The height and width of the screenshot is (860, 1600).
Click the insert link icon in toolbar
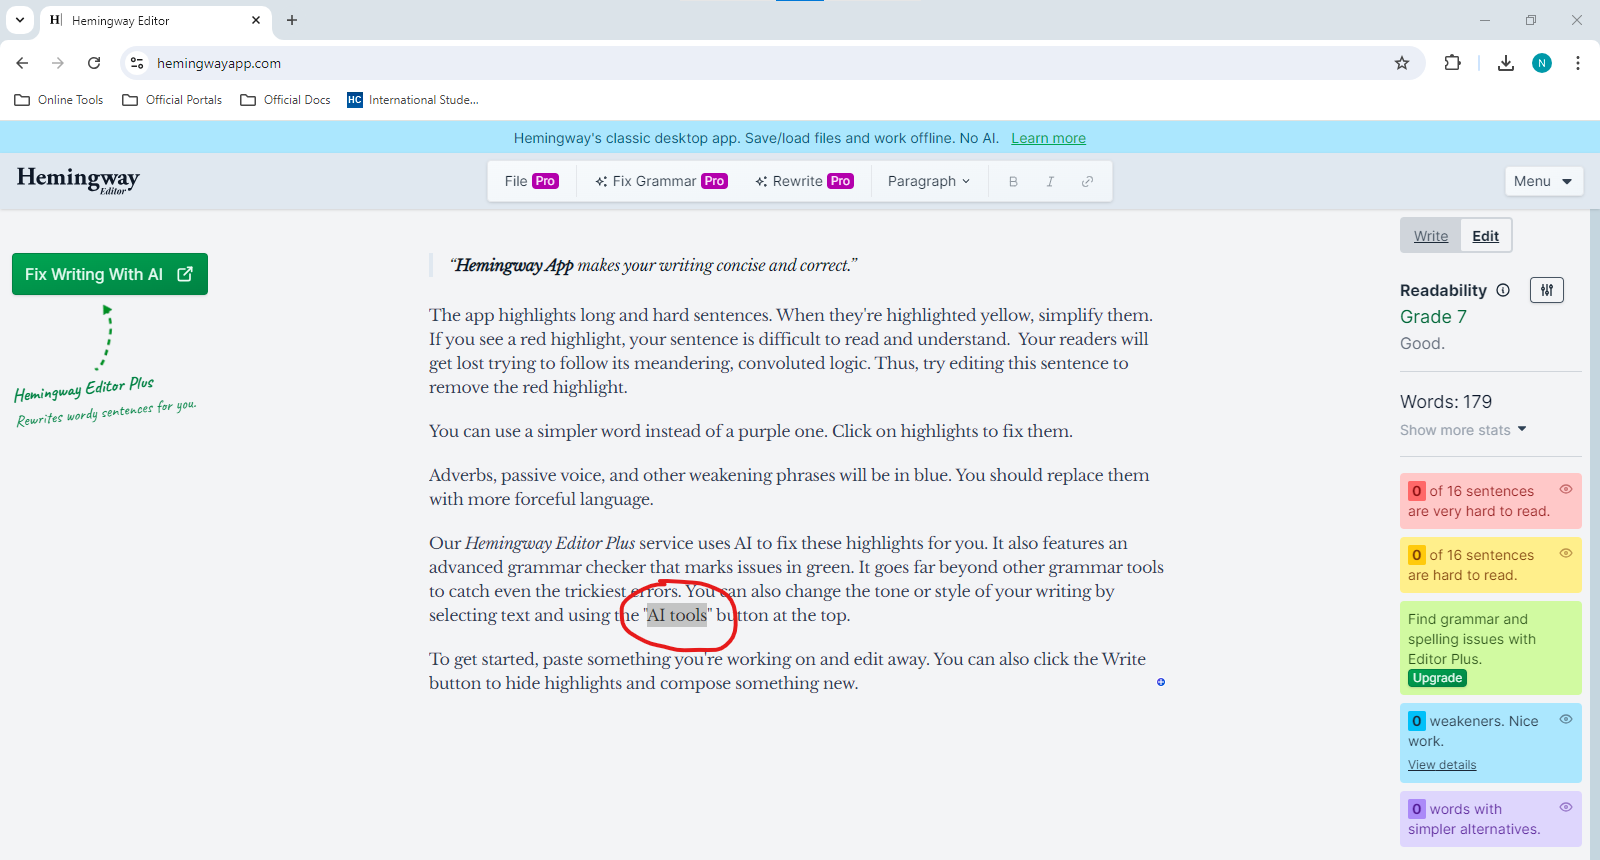click(x=1087, y=181)
